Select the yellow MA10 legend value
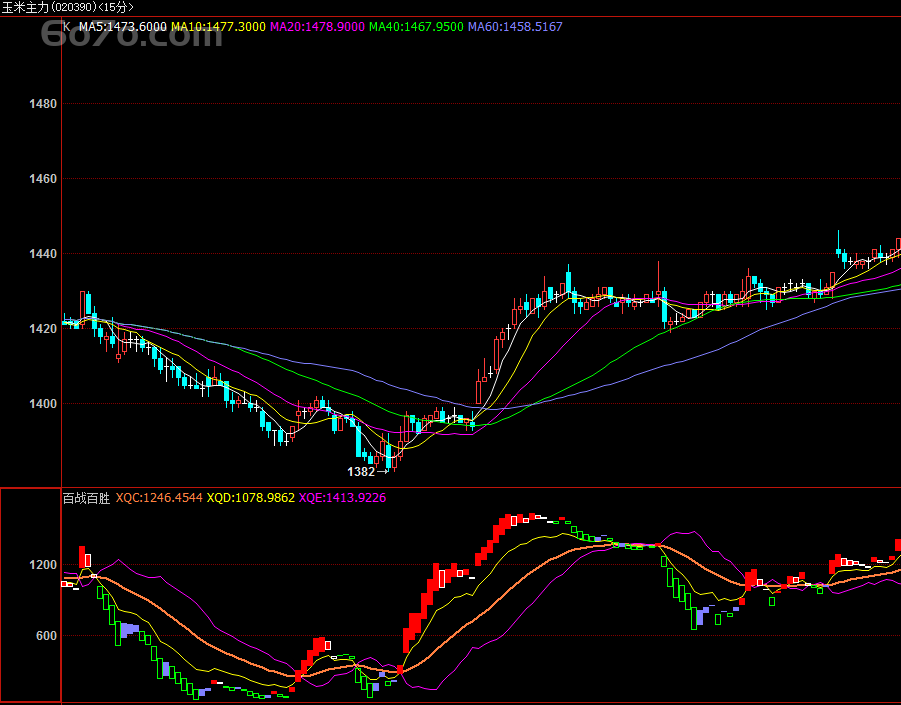 219,26
